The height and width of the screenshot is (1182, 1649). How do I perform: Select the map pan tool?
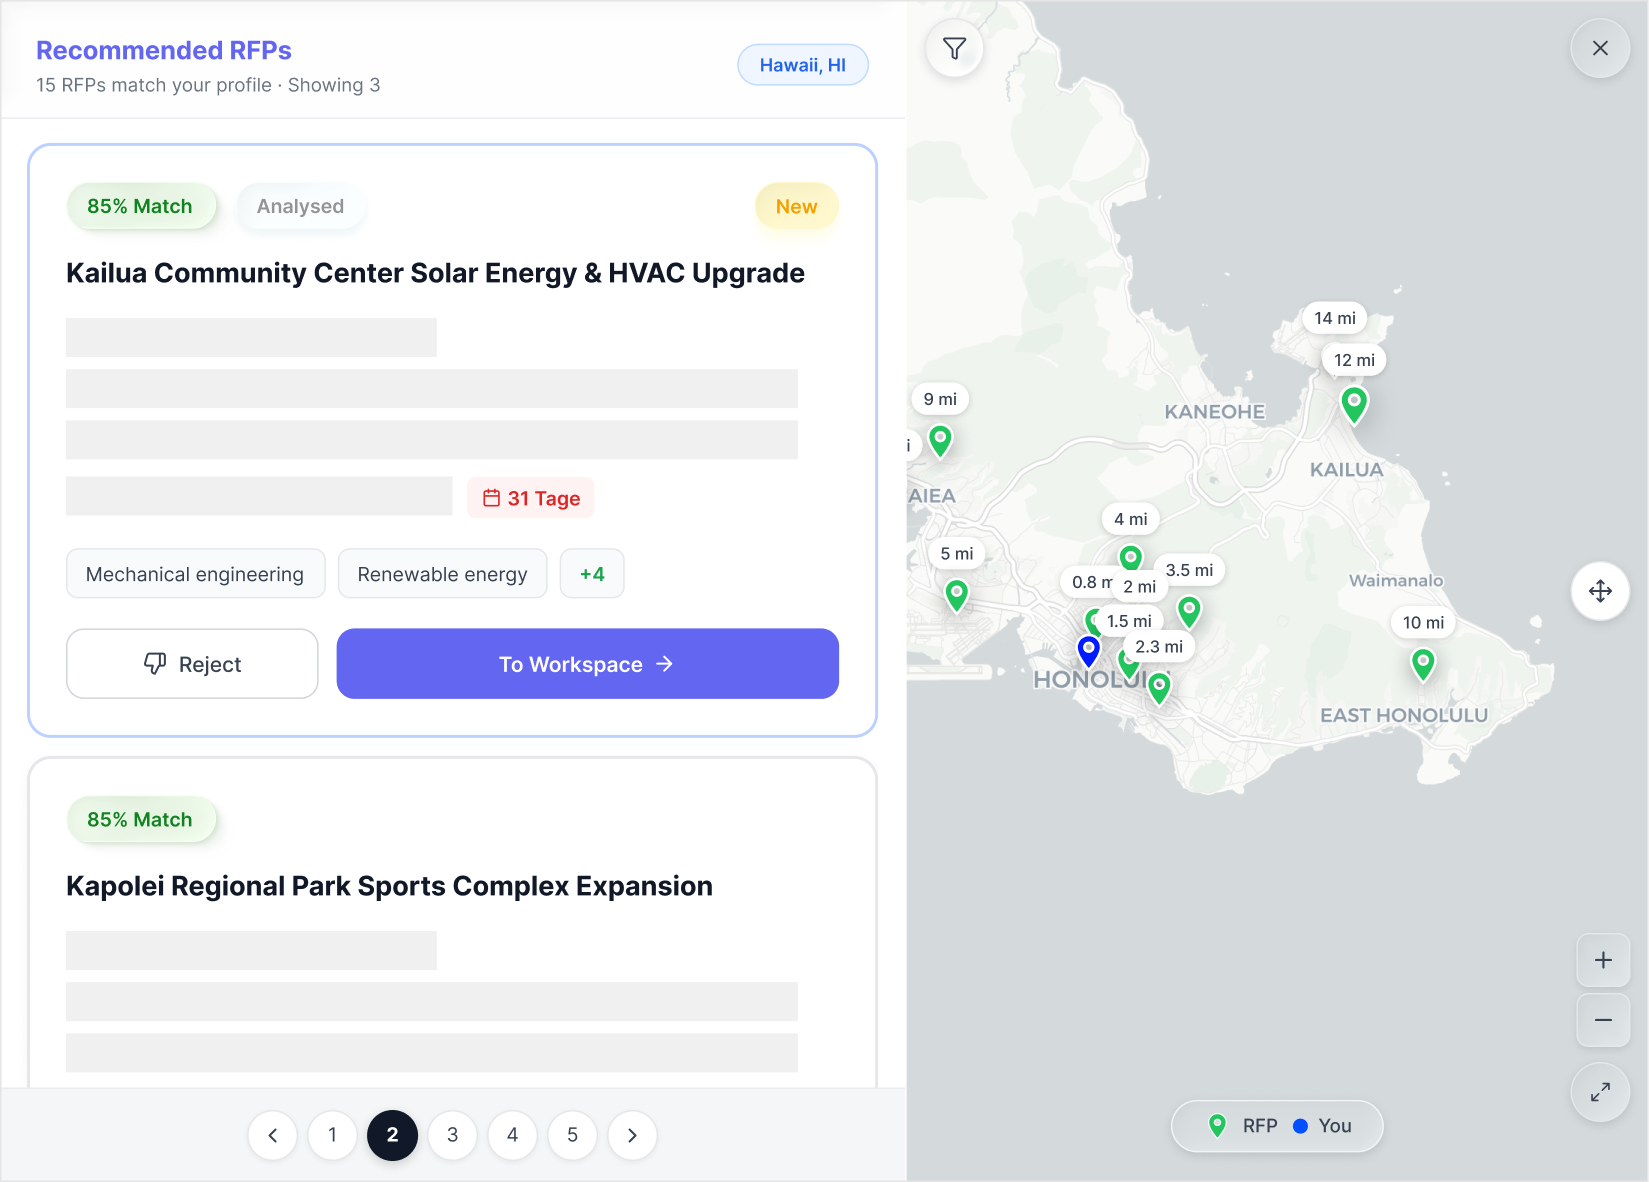[x=1600, y=591]
